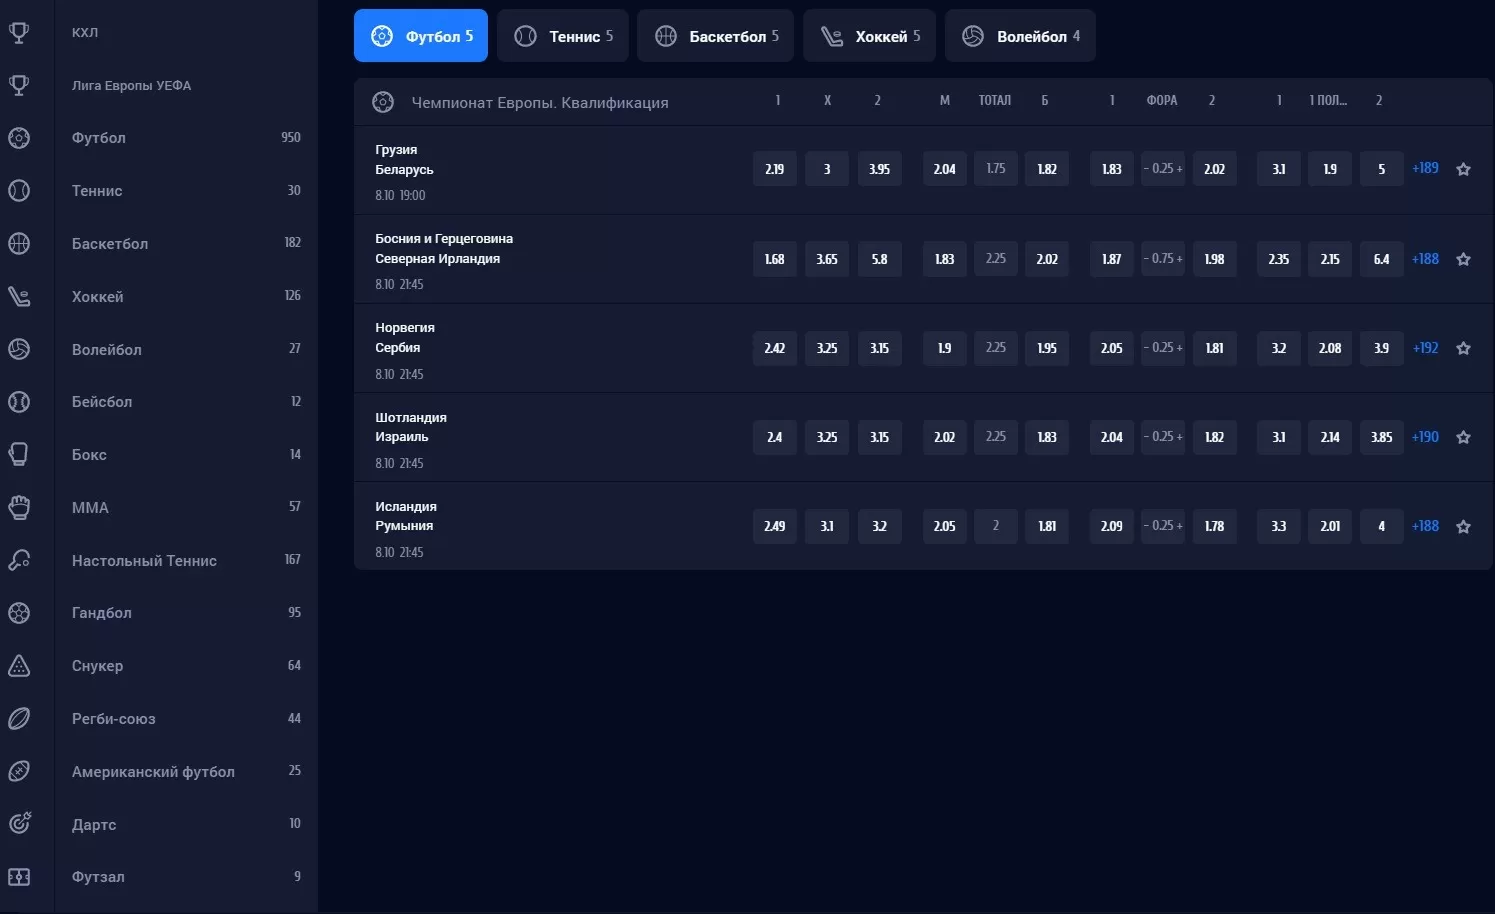Click the boxing glove icon in sidebar

coord(19,454)
